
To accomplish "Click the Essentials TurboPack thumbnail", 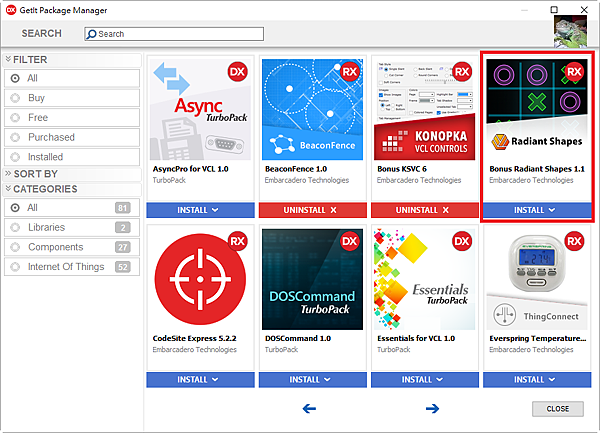I will tap(425, 279).
